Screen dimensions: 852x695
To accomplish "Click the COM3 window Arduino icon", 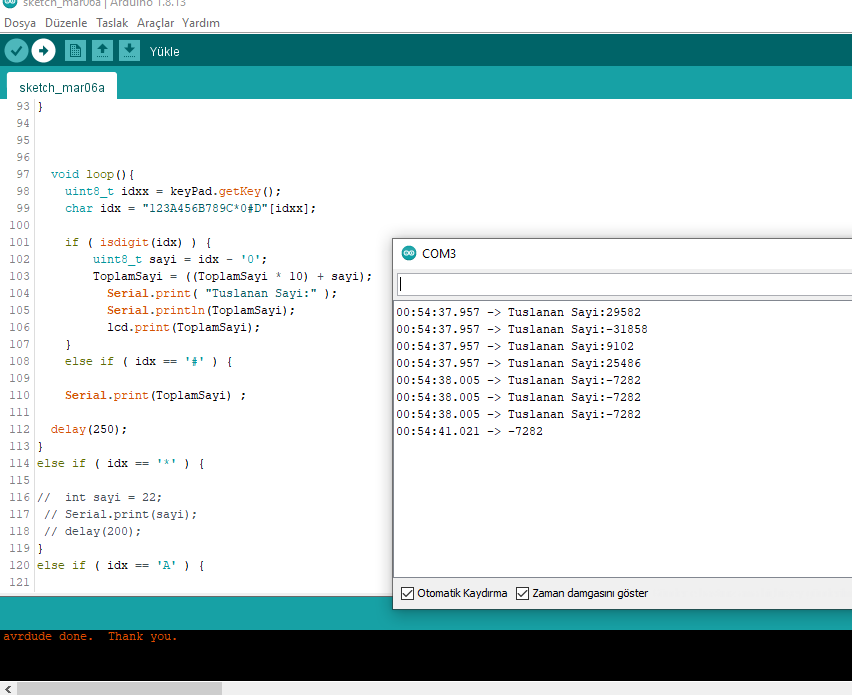I will coord(408,253).
